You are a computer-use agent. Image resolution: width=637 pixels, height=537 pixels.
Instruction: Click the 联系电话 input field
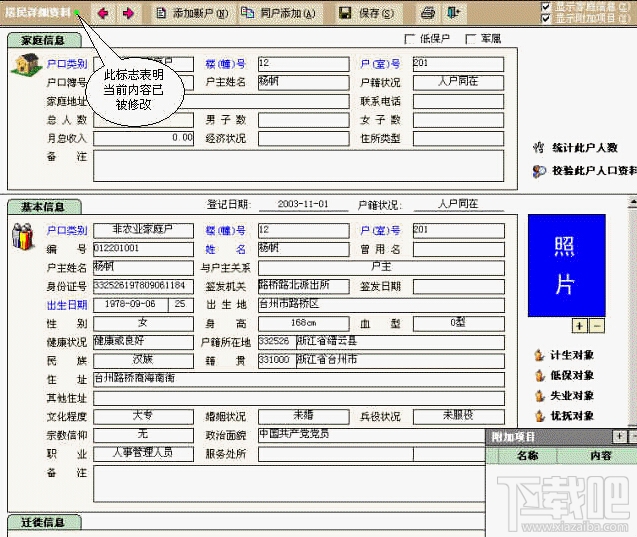point(458,101)
